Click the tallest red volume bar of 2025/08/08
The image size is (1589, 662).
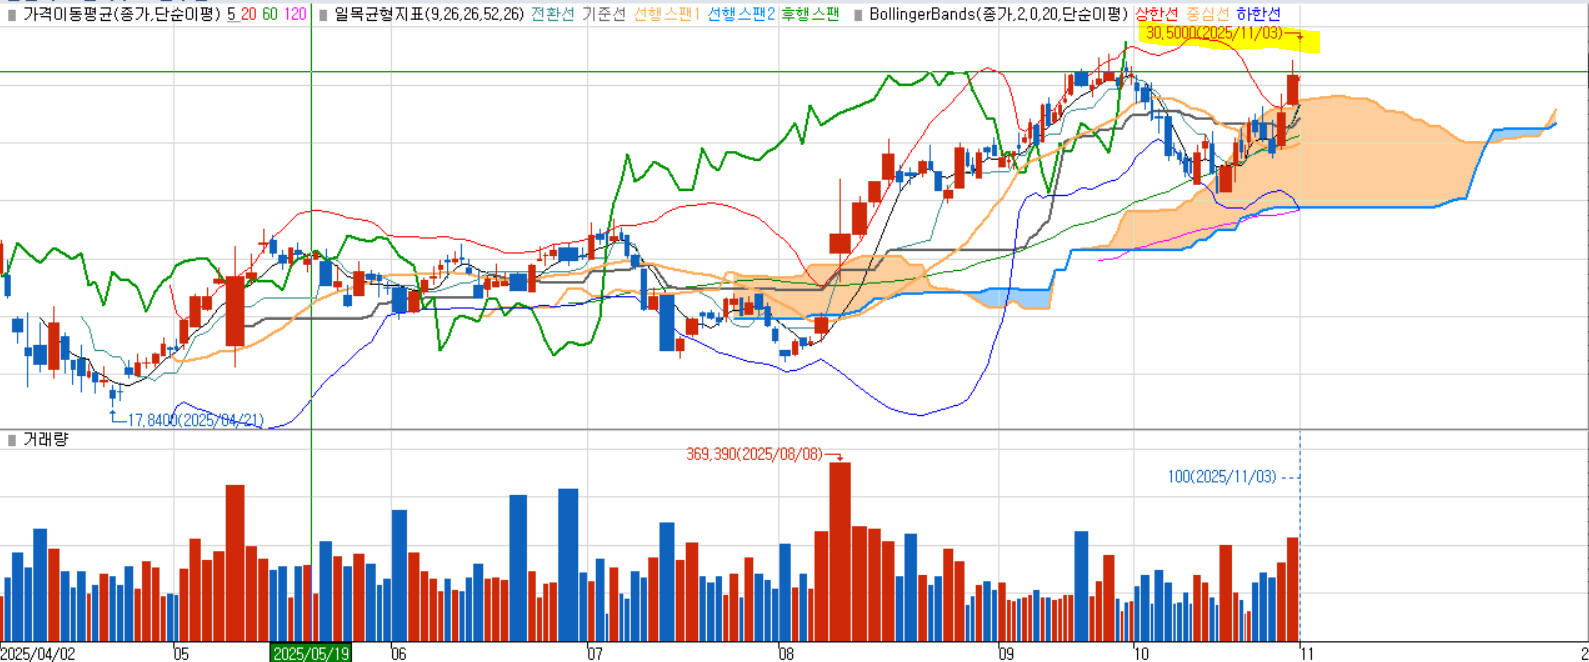[x=840, y=551]
